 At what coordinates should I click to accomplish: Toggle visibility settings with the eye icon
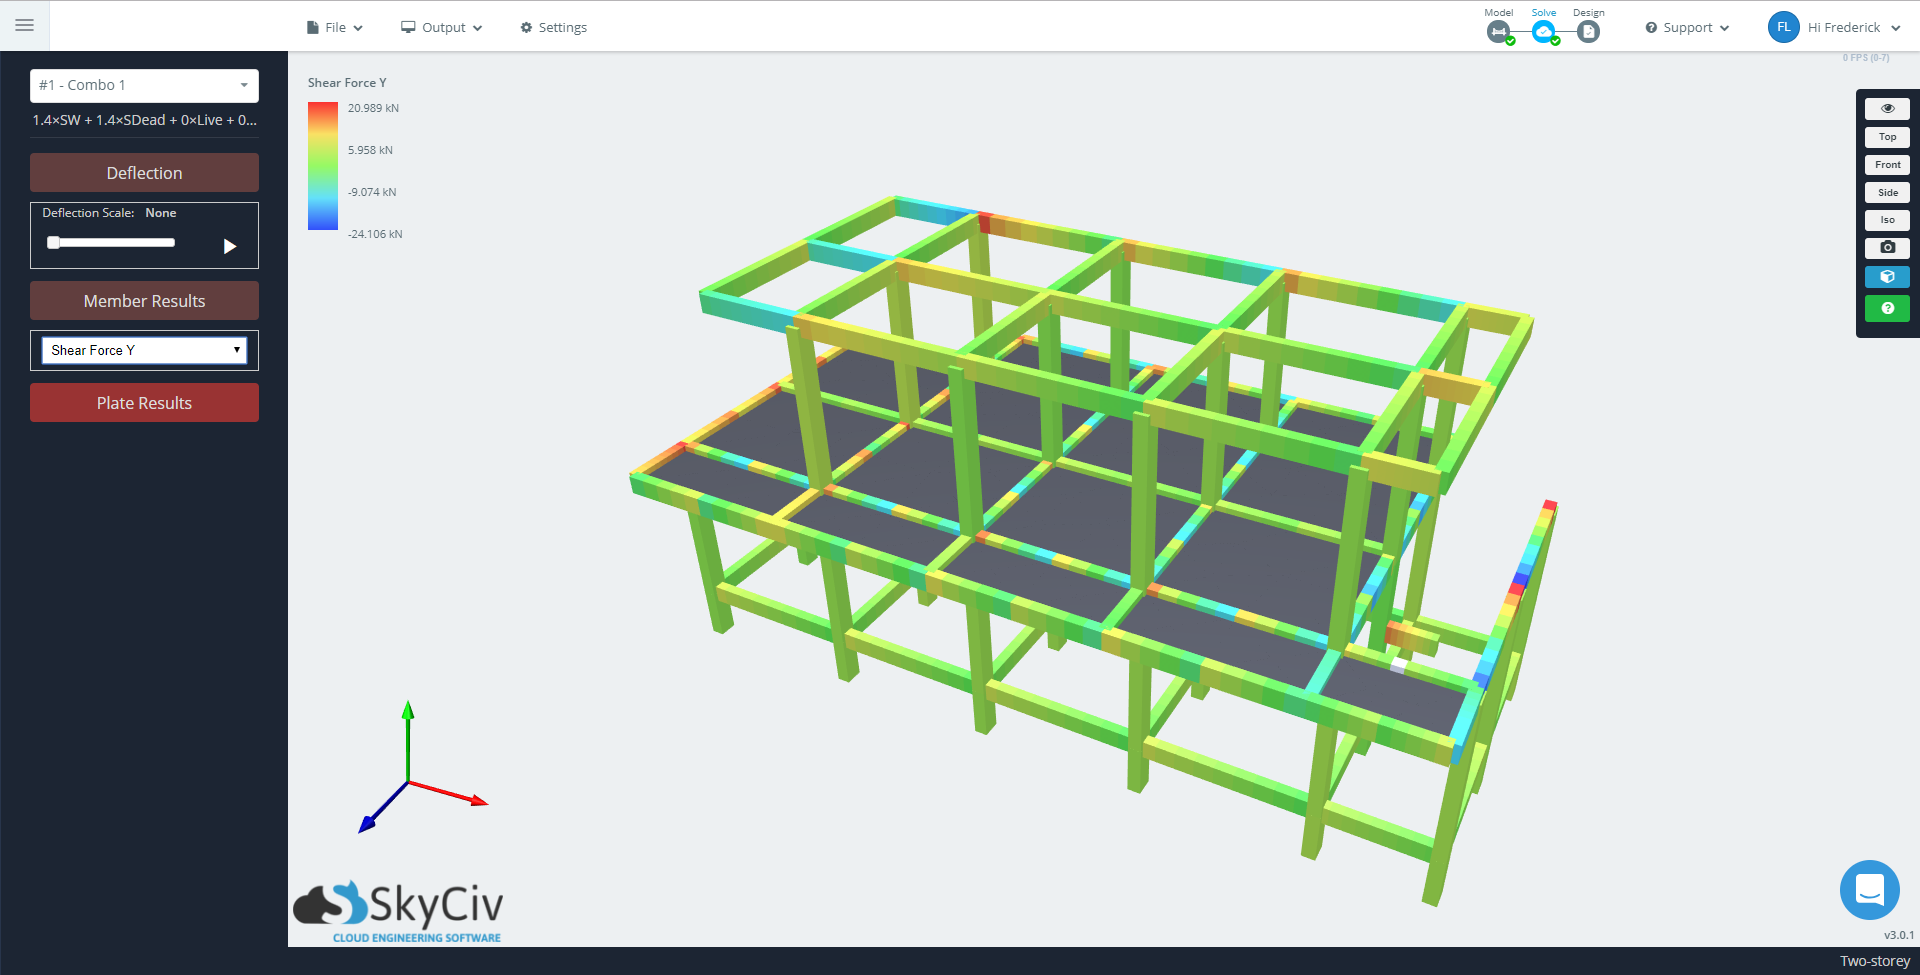1887,108
